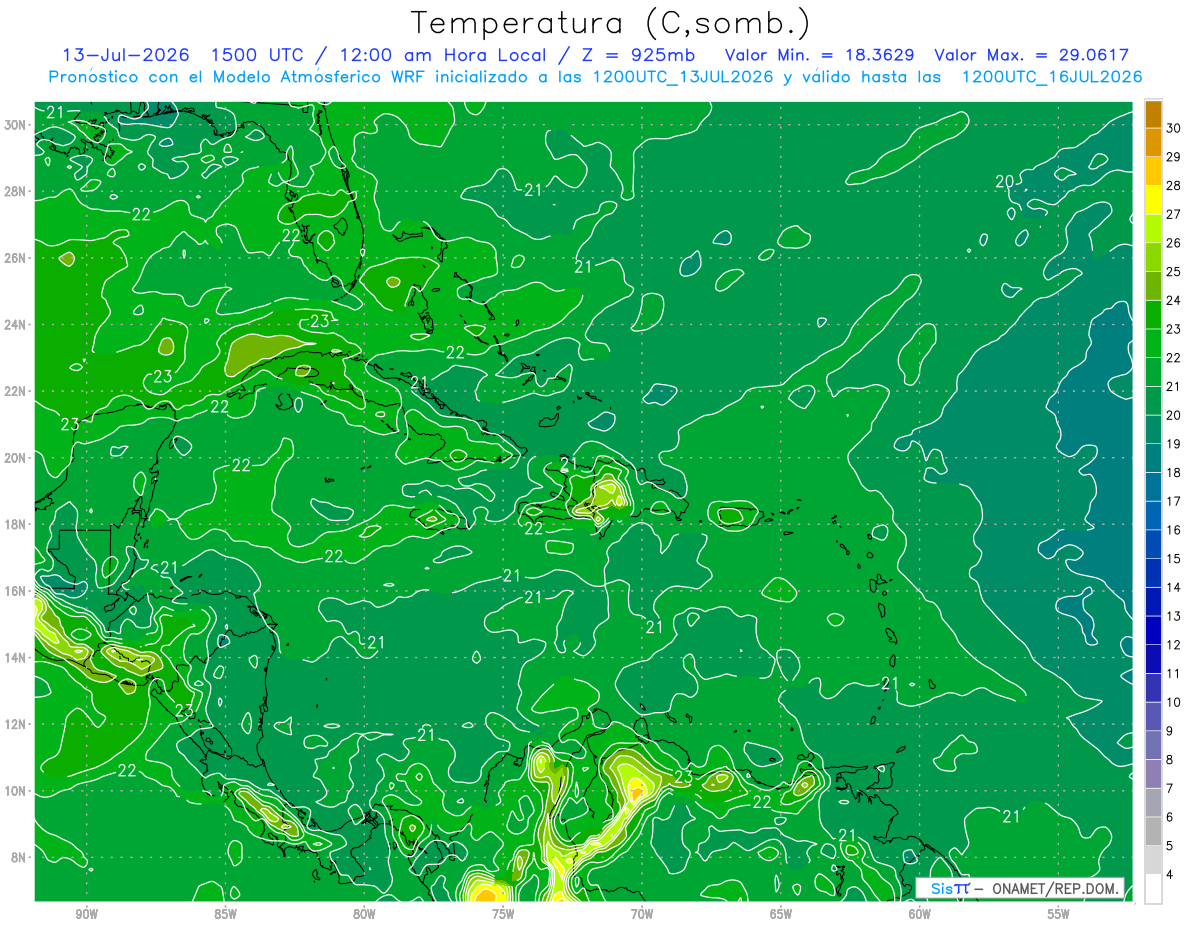Click the '27' color scale label
Screen dimensions: 1200x927
coord(1174,214)
